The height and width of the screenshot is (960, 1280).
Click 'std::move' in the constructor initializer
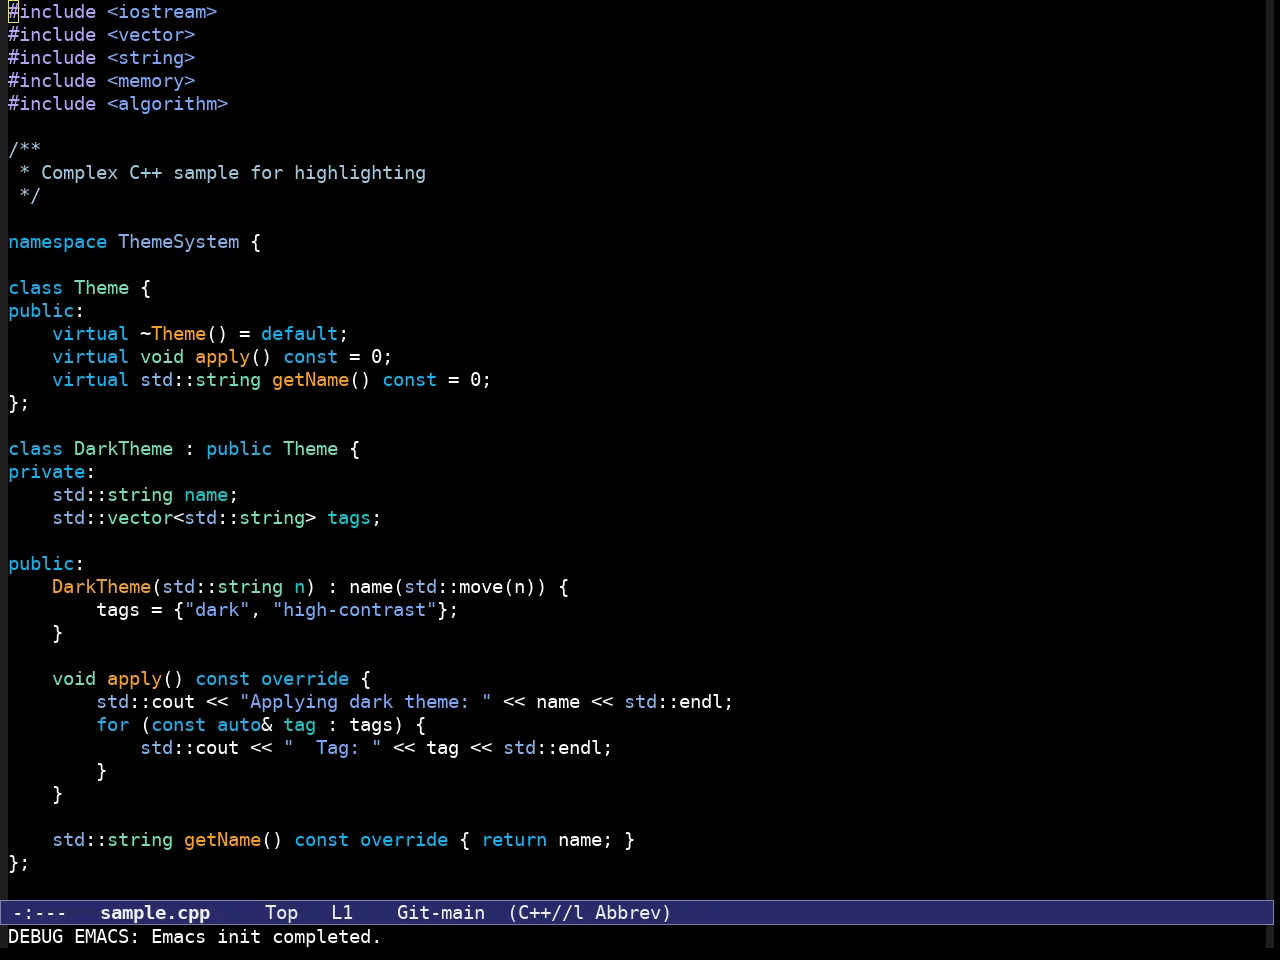[x=454, y=587]
